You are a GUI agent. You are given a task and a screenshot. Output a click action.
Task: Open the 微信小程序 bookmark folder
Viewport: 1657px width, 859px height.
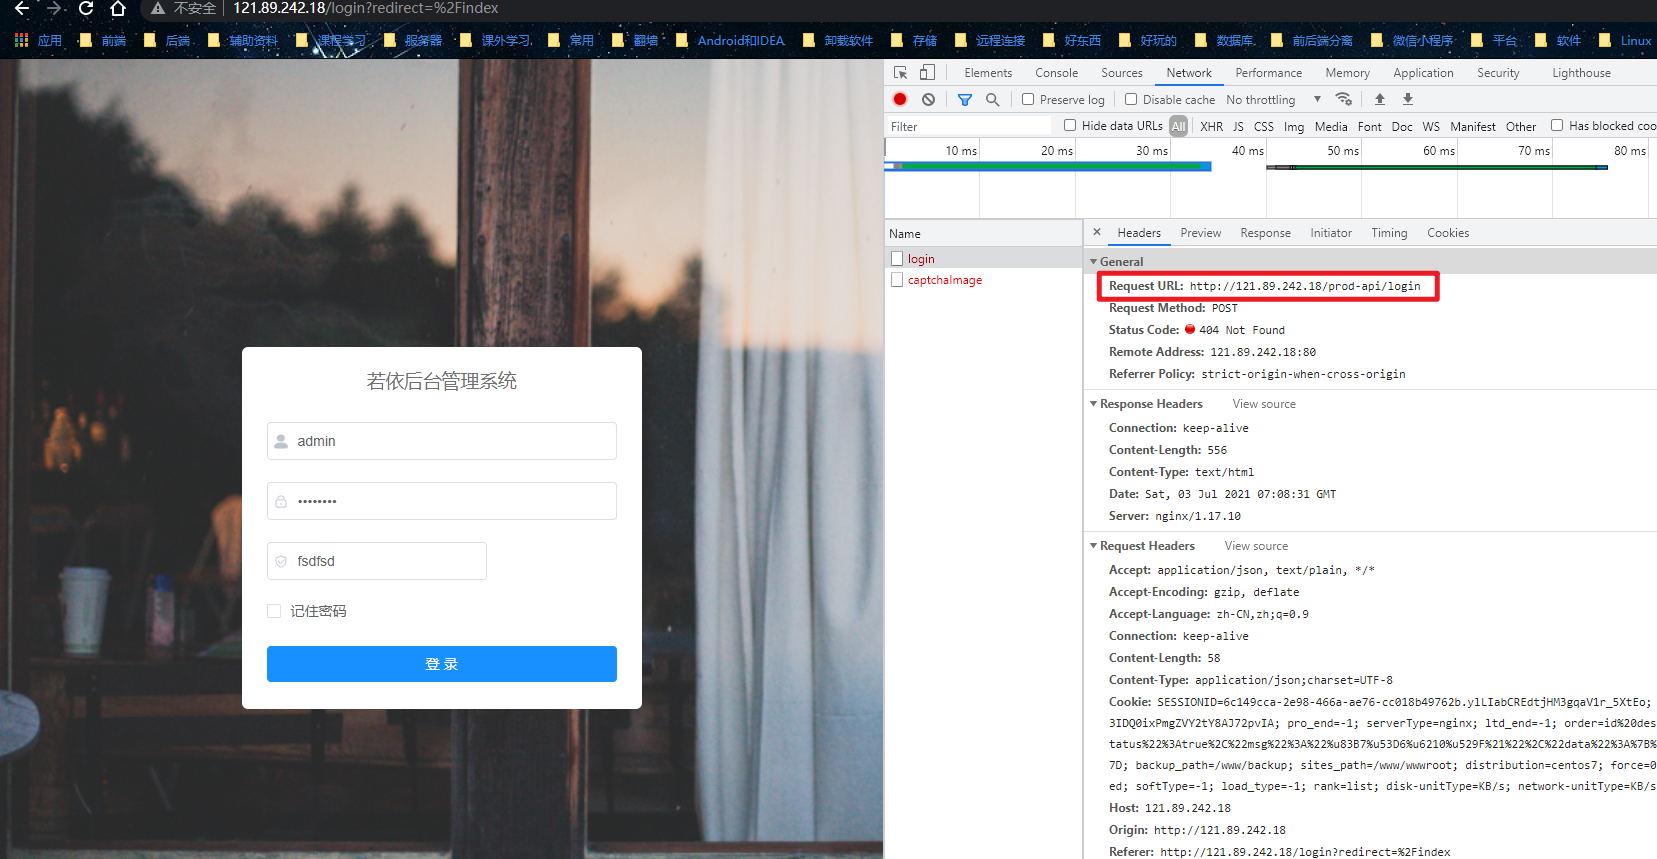(x=1412, y=41)
